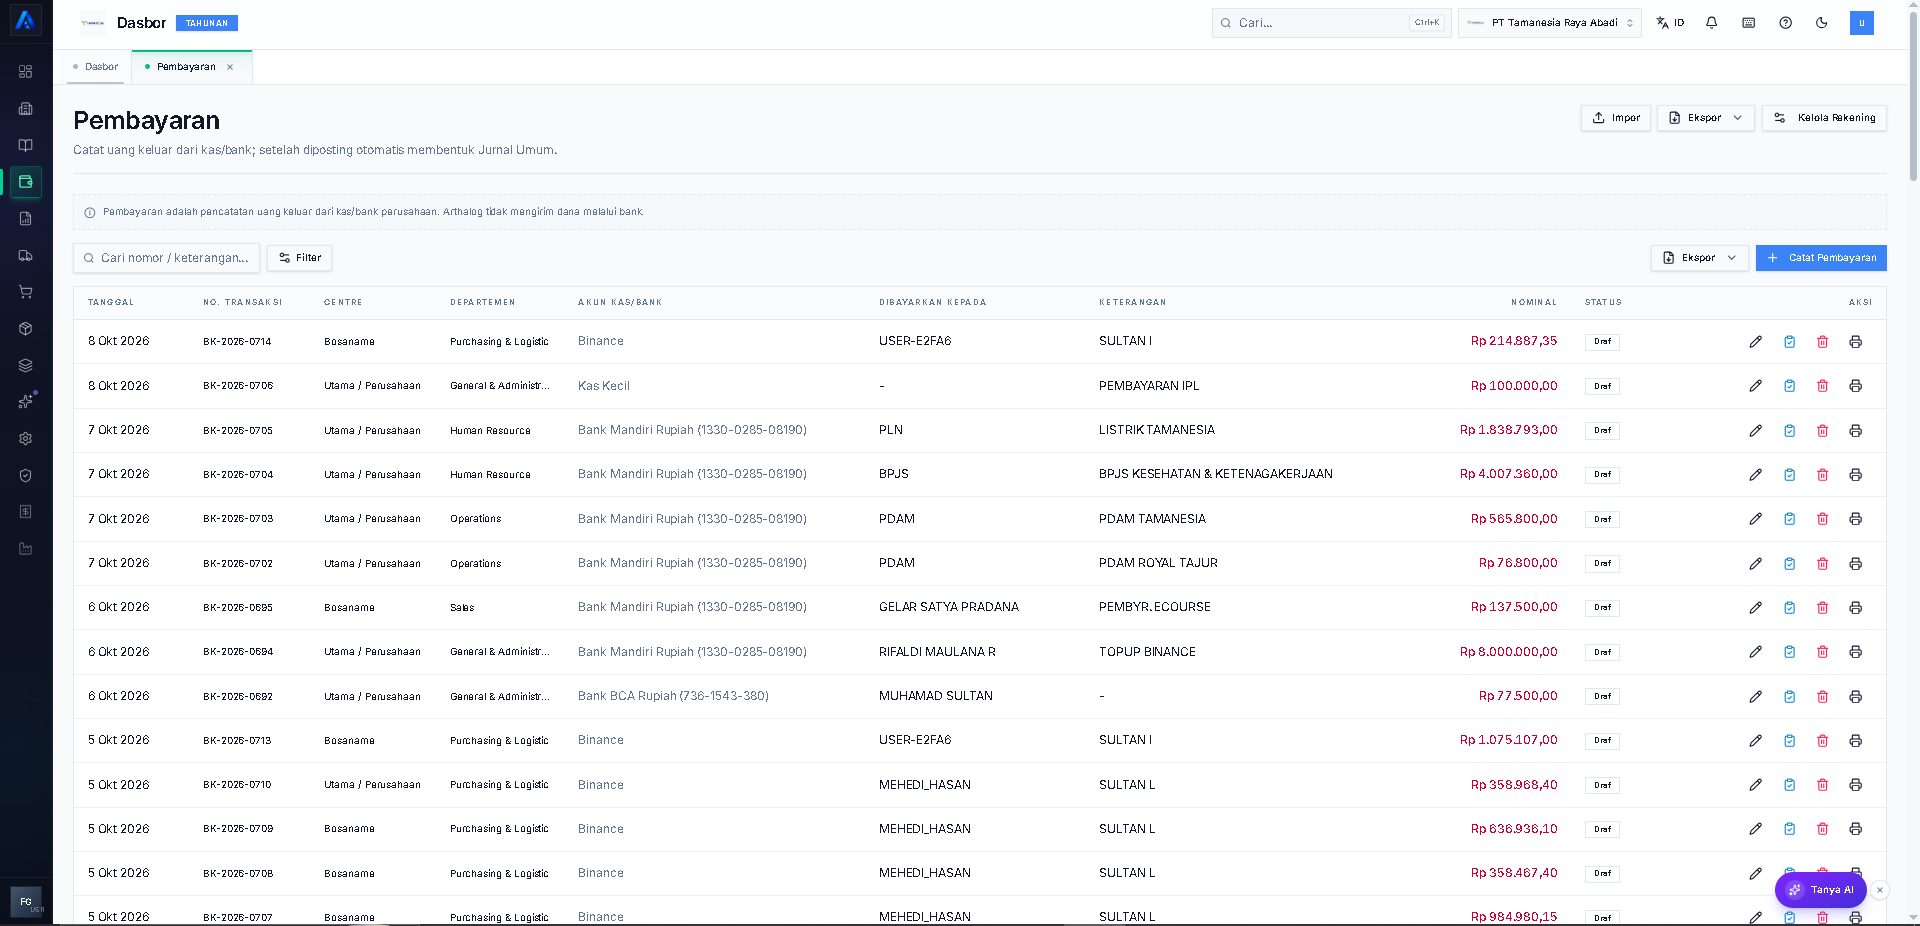Click the Impor button
The image size is (1920, 926).
click(x=1615, y=118)
